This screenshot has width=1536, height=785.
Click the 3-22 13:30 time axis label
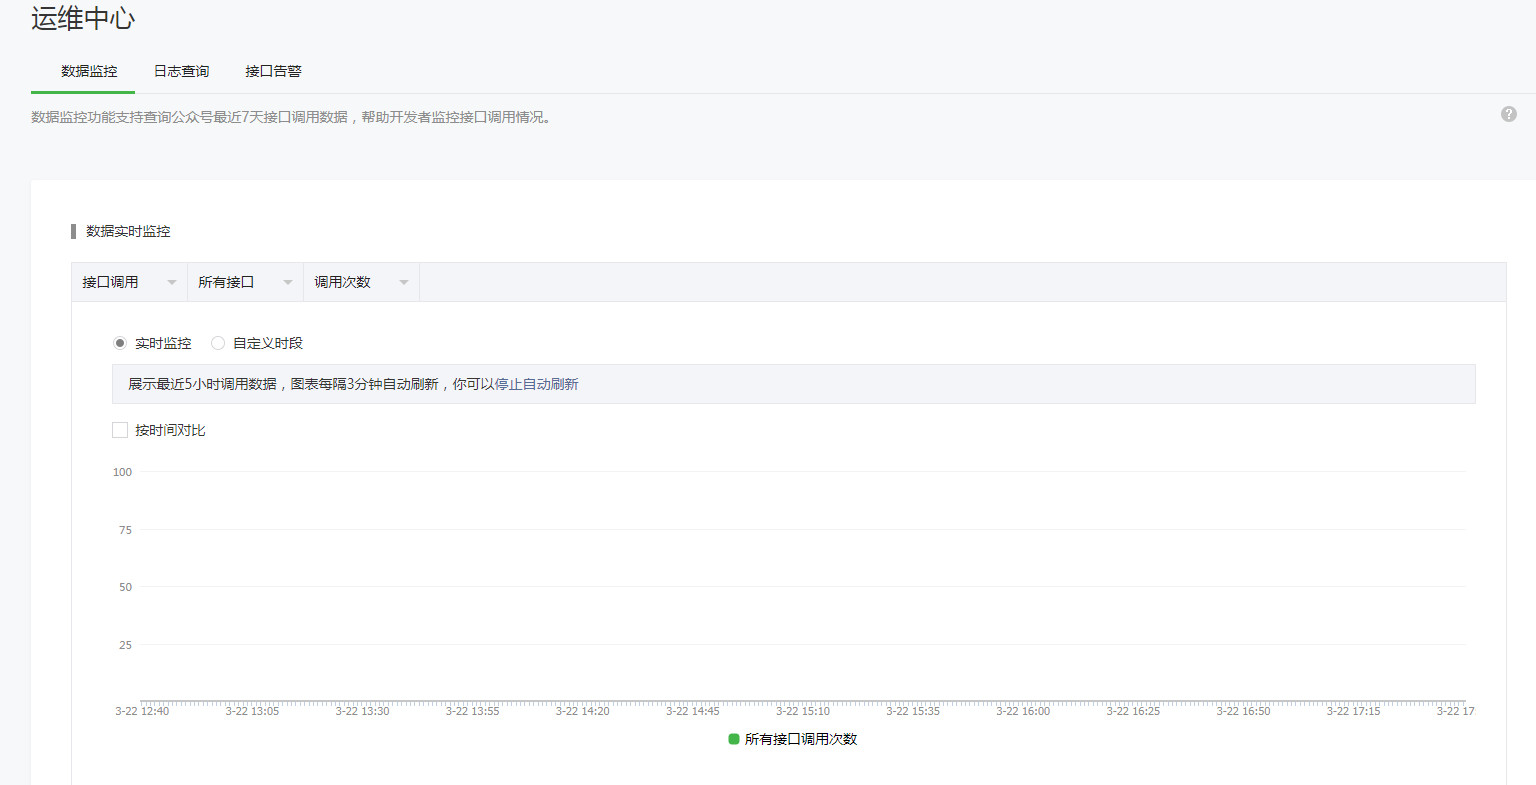[362, 711]
